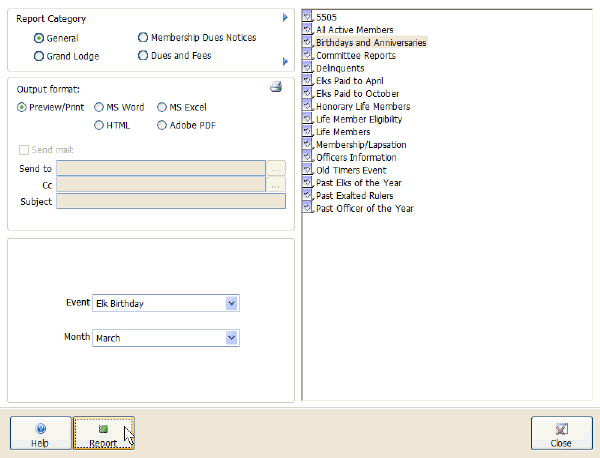Click the icon next to Life Members
The width and height of the screenshot is (600, 458).
(308, 132)
